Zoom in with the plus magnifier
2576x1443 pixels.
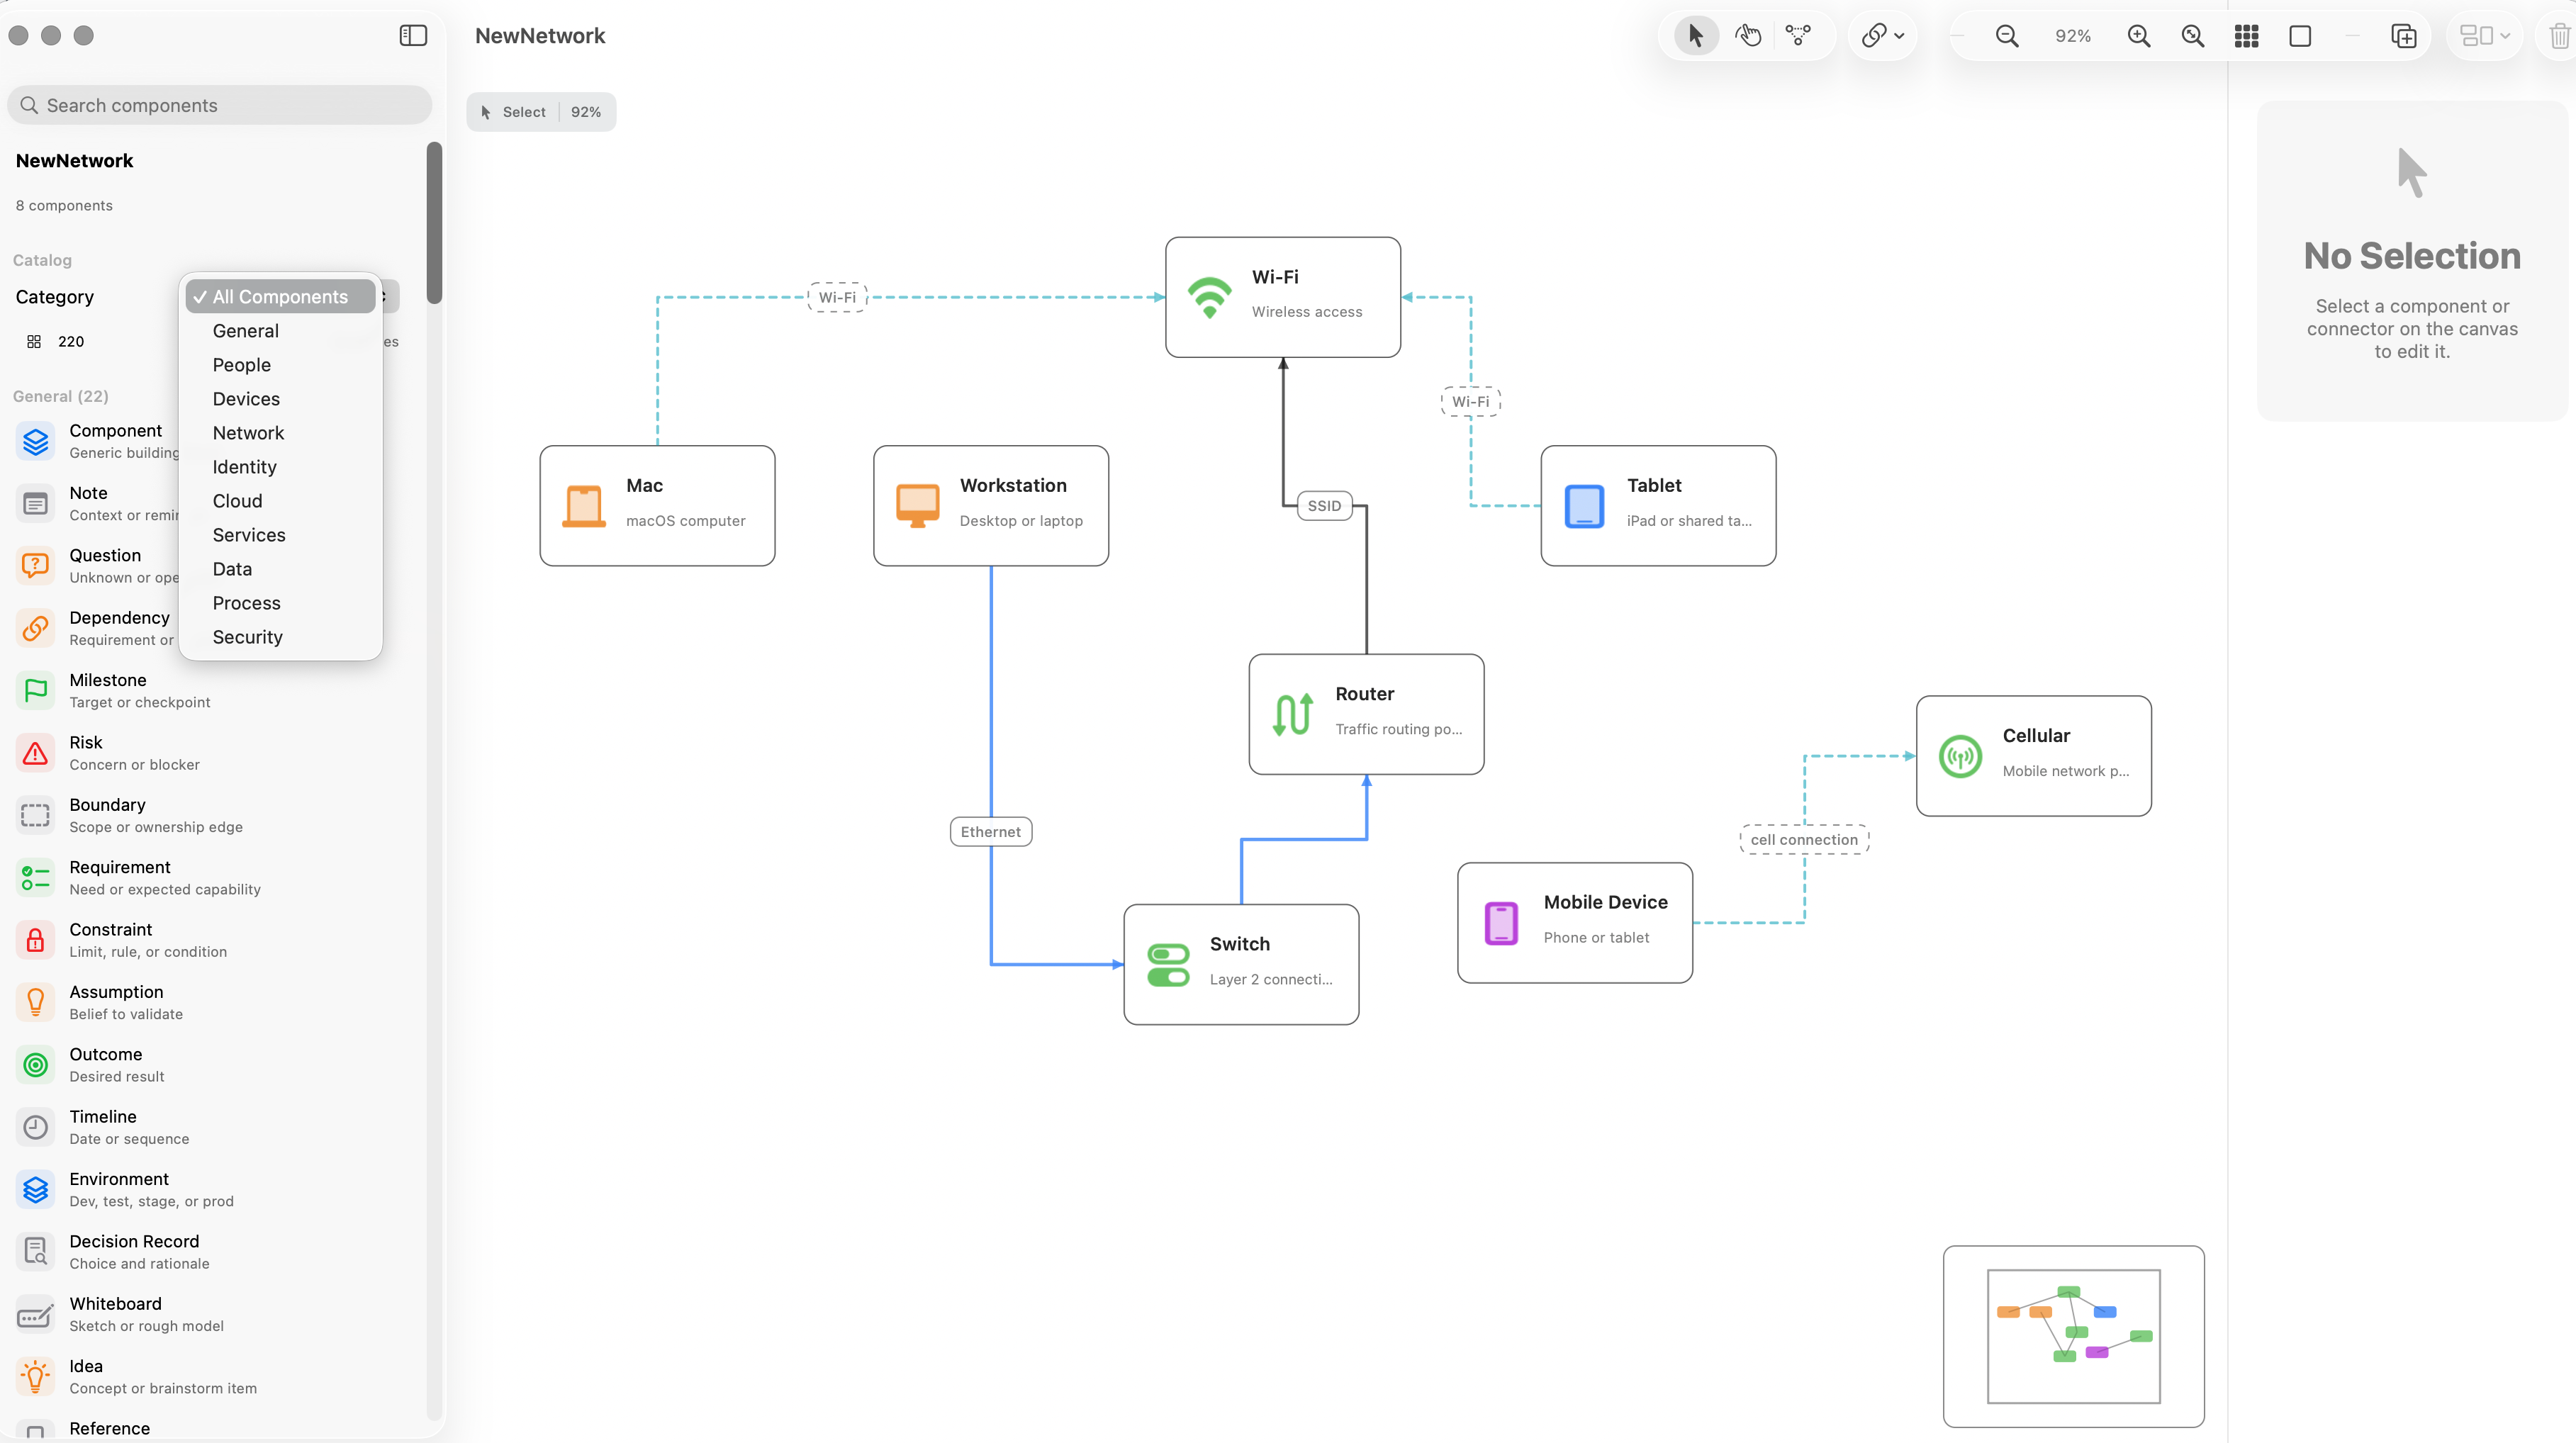tap(2139, 36)
